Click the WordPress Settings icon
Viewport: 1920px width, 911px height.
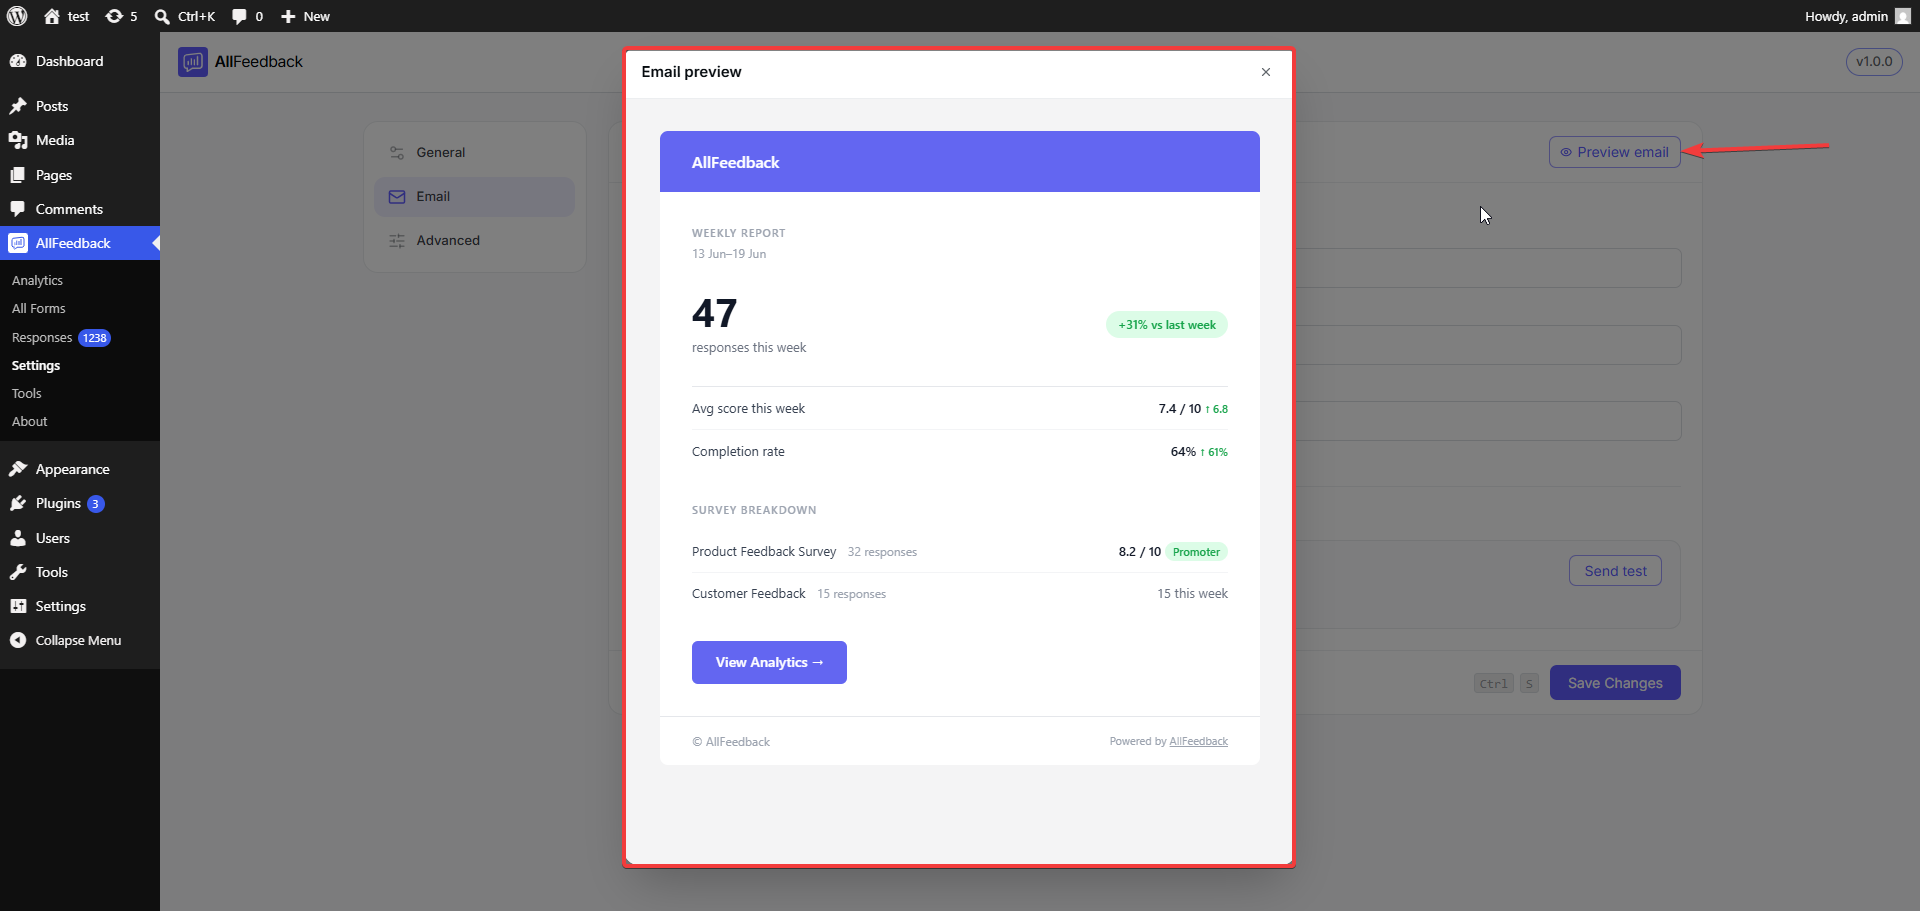coord(18,606)
